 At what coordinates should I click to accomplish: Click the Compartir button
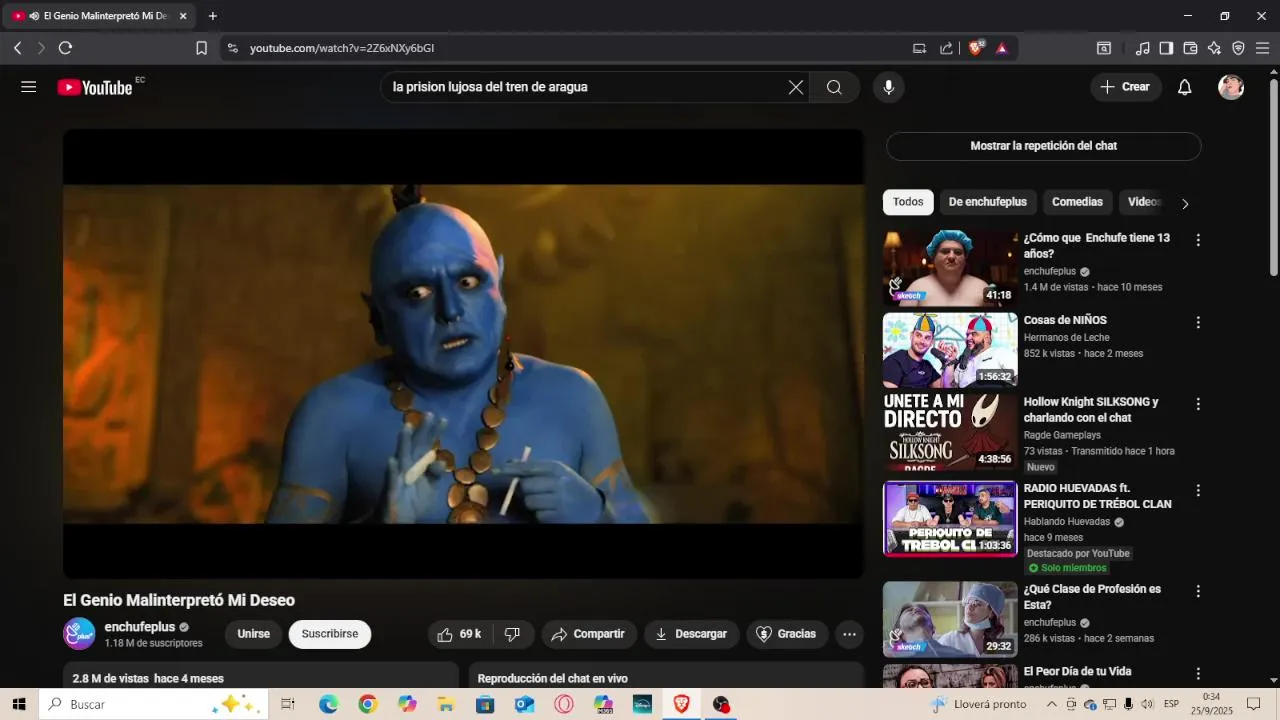coord(588,634)
